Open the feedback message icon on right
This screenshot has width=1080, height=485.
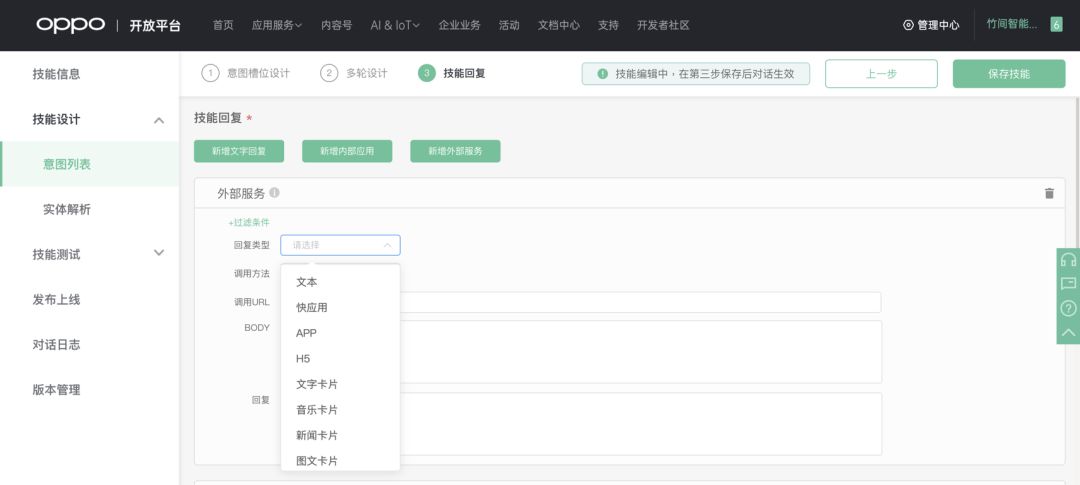1068,283
